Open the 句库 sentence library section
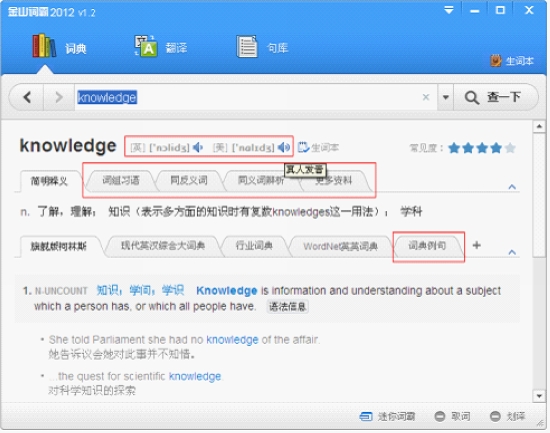The image size is (550, 433). [x=262, y=47]
